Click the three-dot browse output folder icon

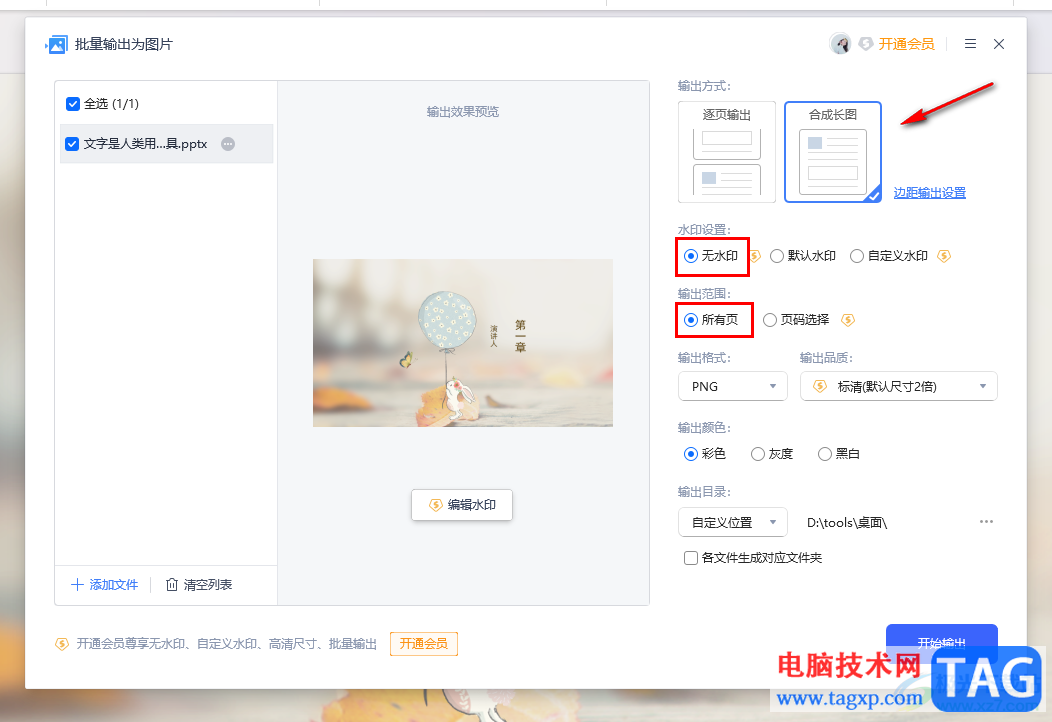[986, 521]
